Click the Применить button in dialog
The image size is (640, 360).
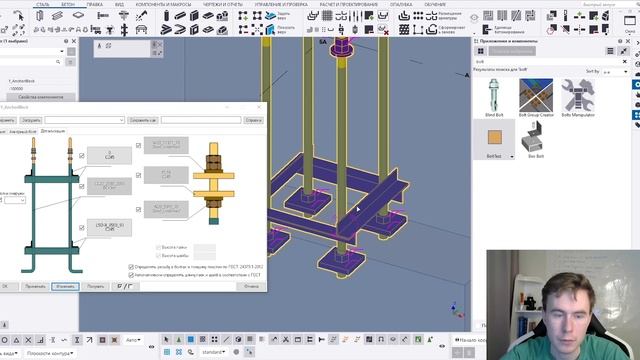click(35, 286)
